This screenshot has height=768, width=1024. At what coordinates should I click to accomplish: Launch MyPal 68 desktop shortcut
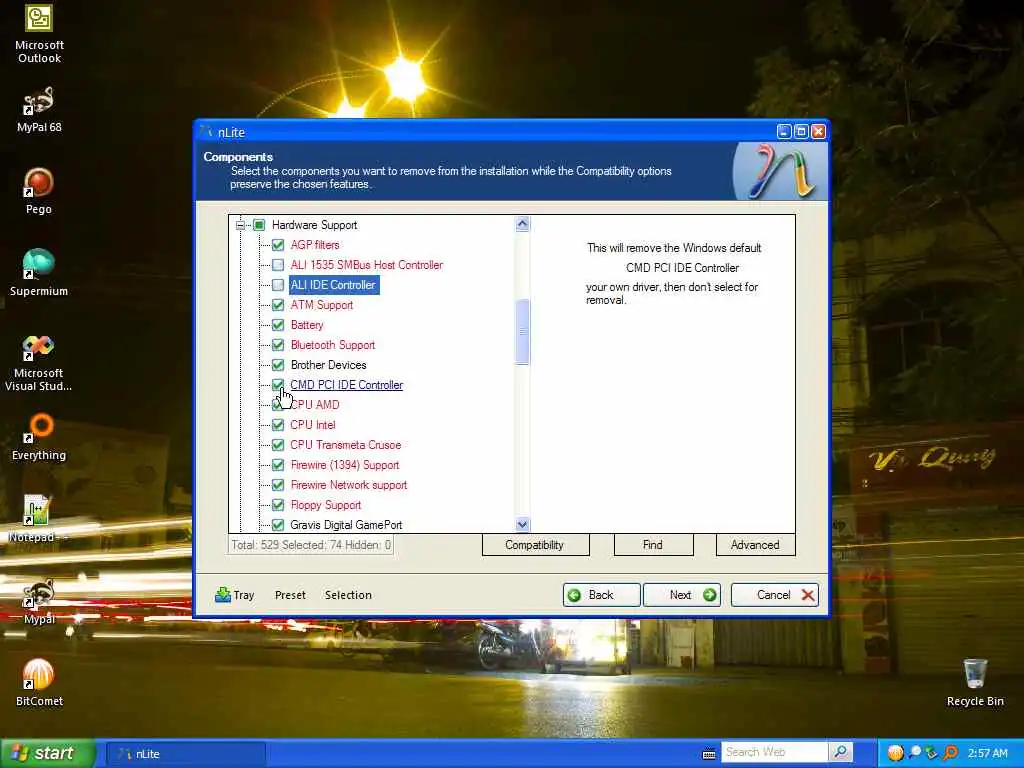[39, 109]
